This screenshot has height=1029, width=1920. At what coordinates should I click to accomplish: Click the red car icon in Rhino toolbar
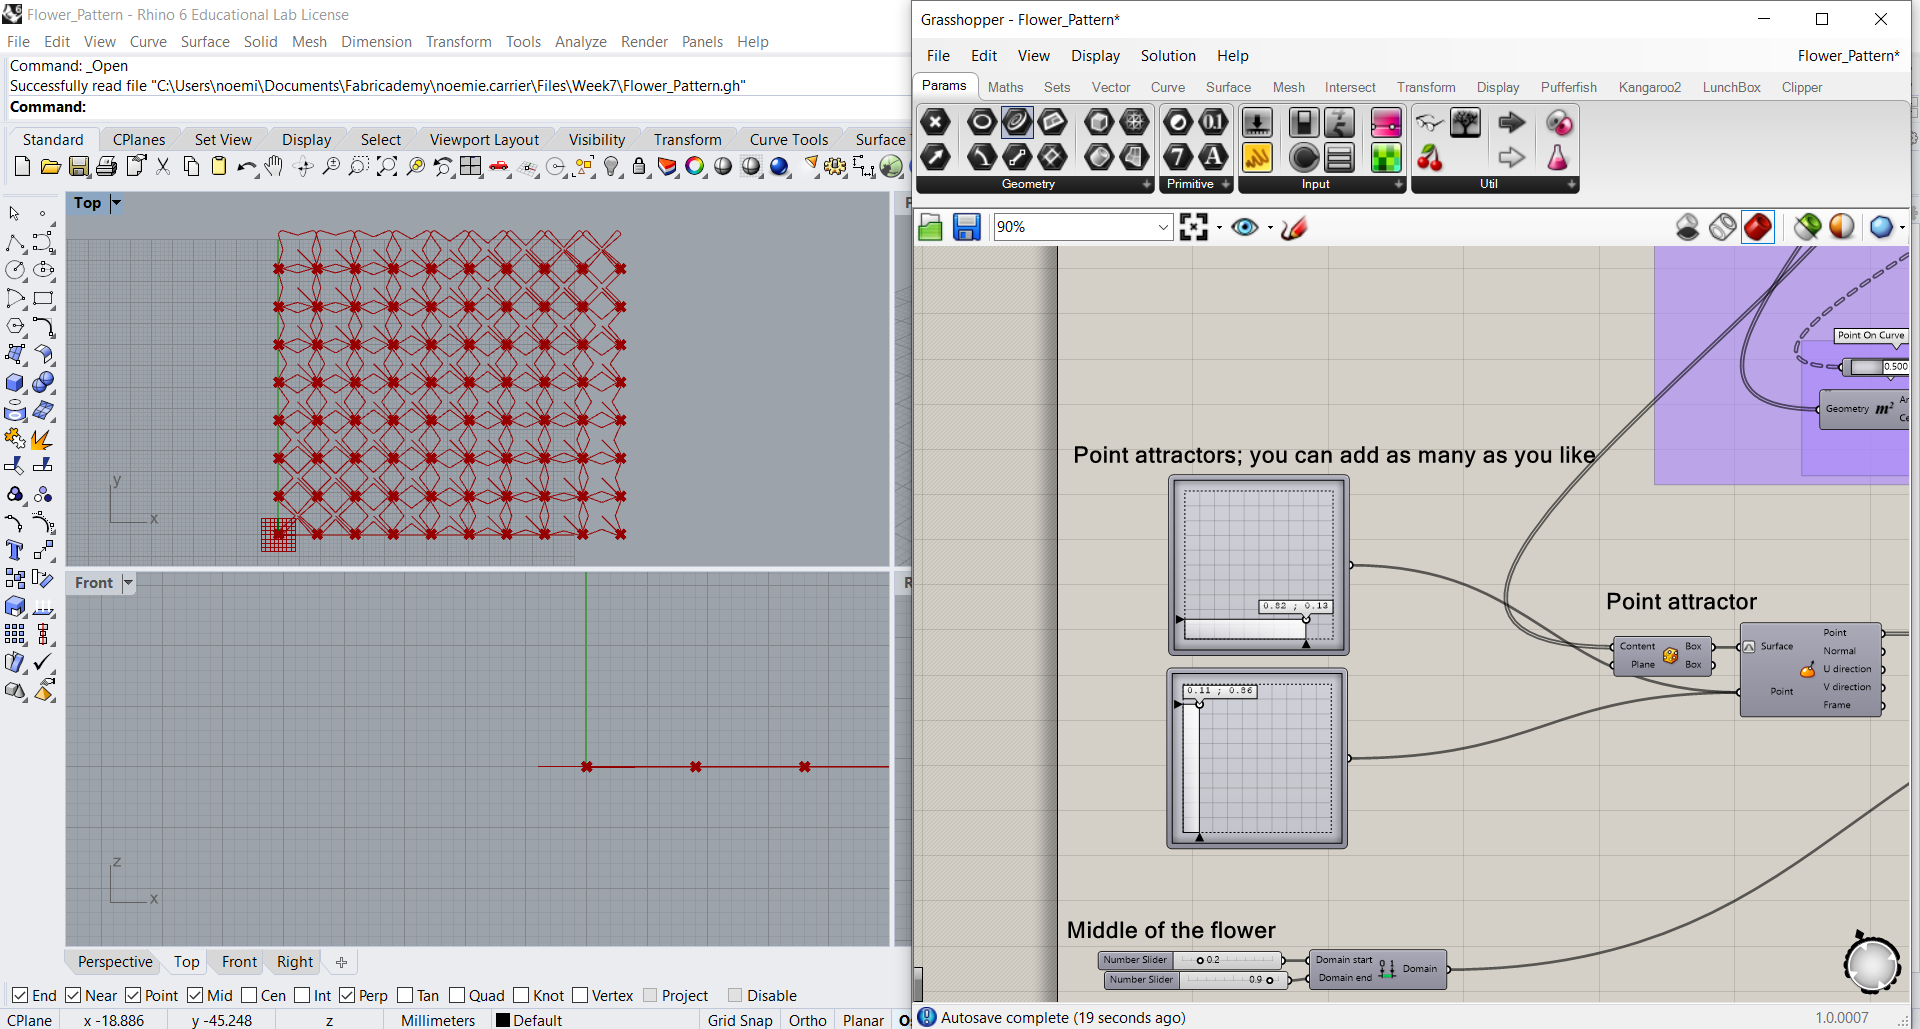(x=499, y=167)
